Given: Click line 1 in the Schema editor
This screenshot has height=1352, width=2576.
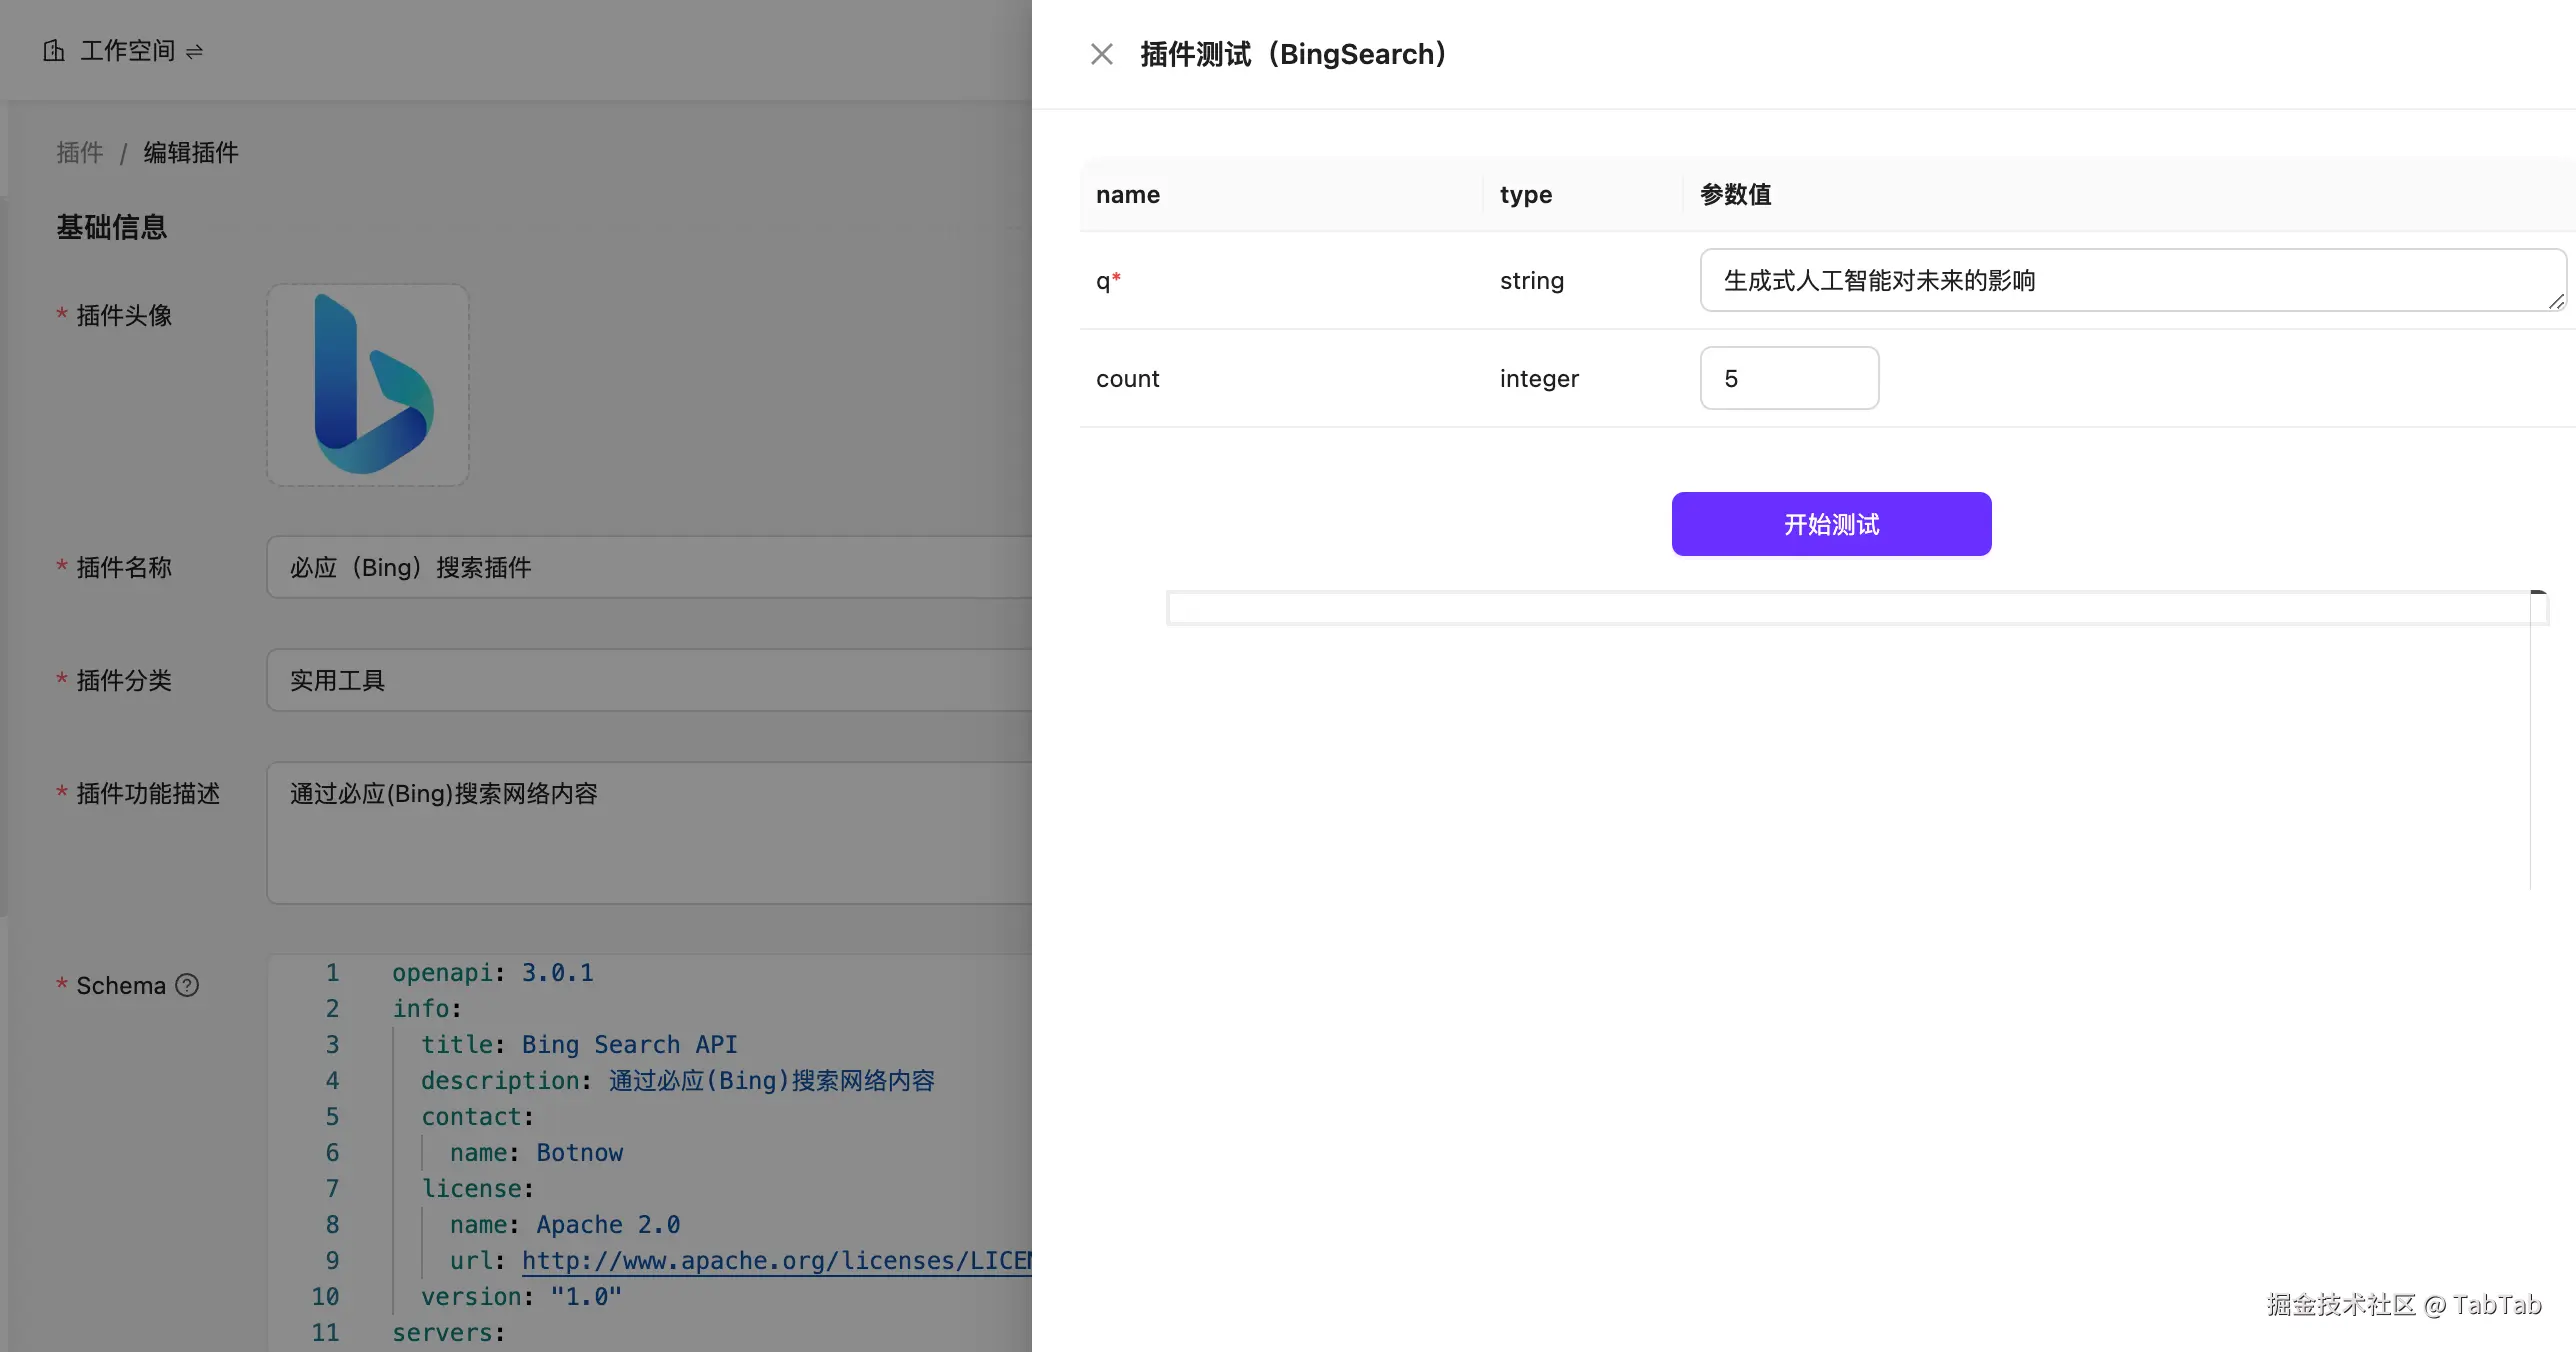Looking at the screenshot, I should pyautogui.click(x=492, y=972).
